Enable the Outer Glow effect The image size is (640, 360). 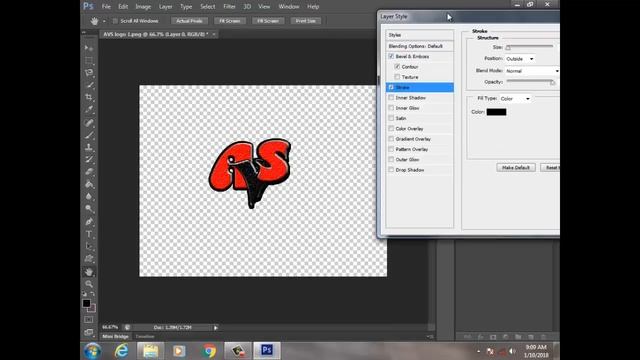click(x=391, y=160)
